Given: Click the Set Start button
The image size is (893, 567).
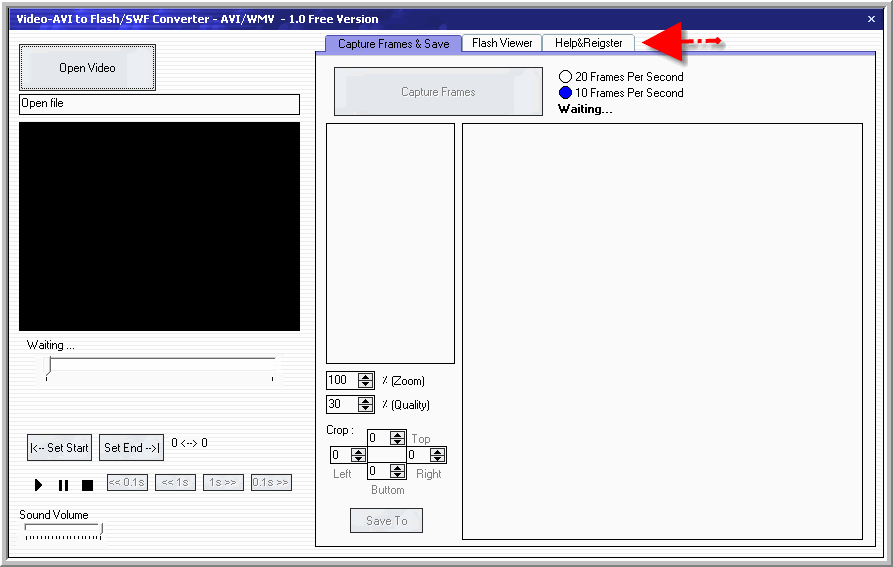Looking at the screenshot, I should pyautogui.click(x=59, y=448).
